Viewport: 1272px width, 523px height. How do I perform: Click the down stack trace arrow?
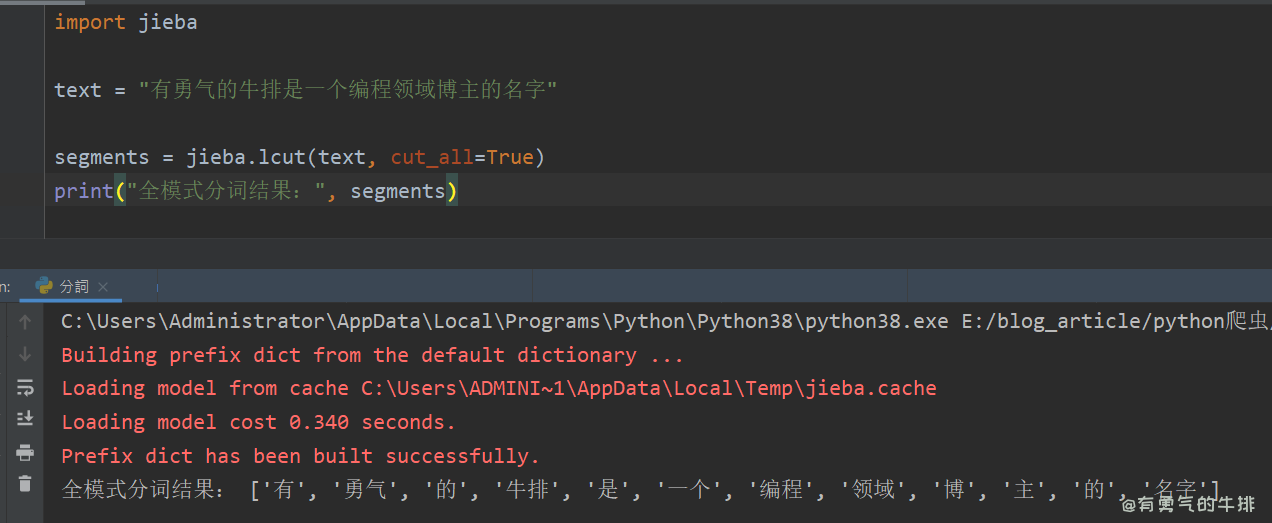[25, 355]
